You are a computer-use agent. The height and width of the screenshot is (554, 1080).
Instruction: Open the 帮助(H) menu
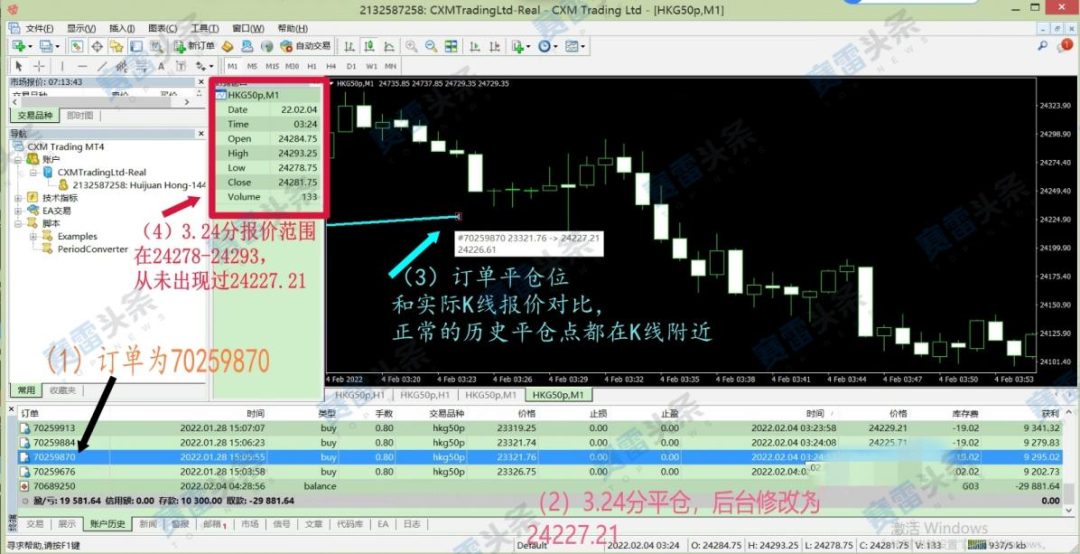coord(293,28)
